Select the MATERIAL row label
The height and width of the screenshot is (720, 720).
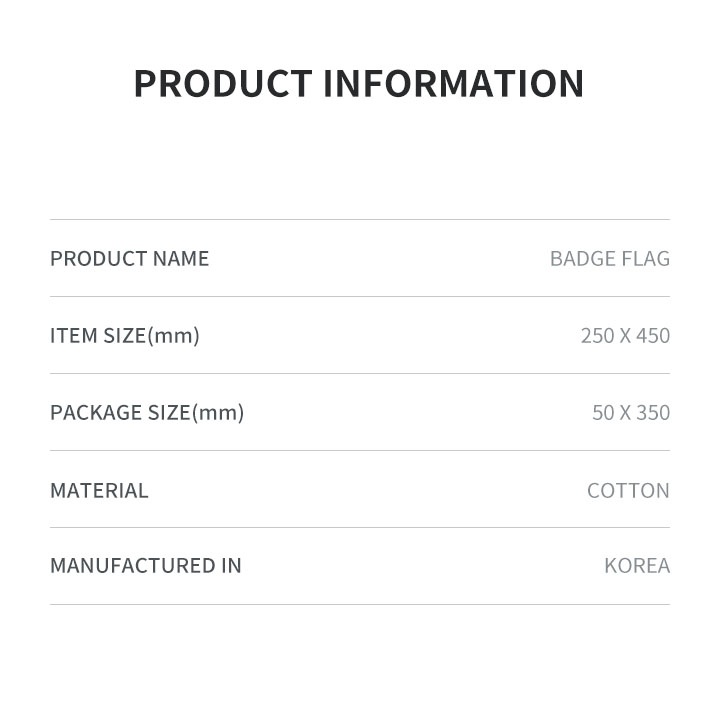tap(99, 490)
